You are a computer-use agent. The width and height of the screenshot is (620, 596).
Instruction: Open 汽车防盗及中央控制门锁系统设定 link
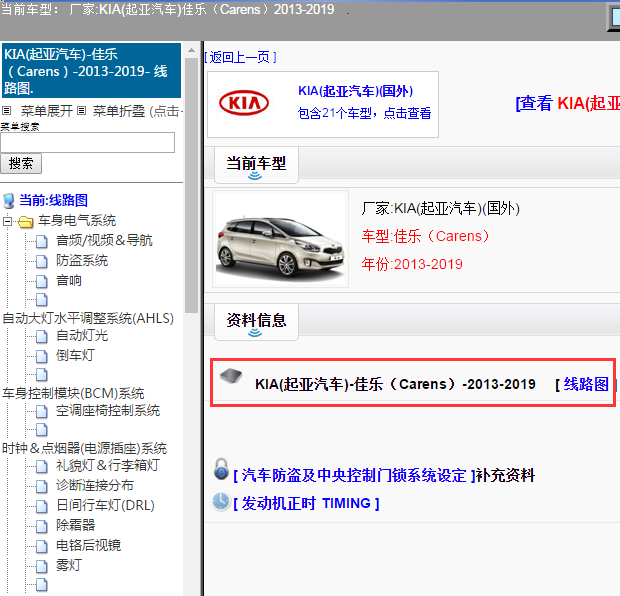pos(354,475)
